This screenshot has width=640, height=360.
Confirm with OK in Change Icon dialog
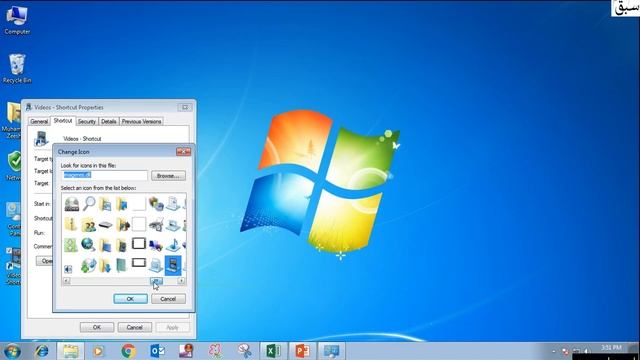click(130, 299)
